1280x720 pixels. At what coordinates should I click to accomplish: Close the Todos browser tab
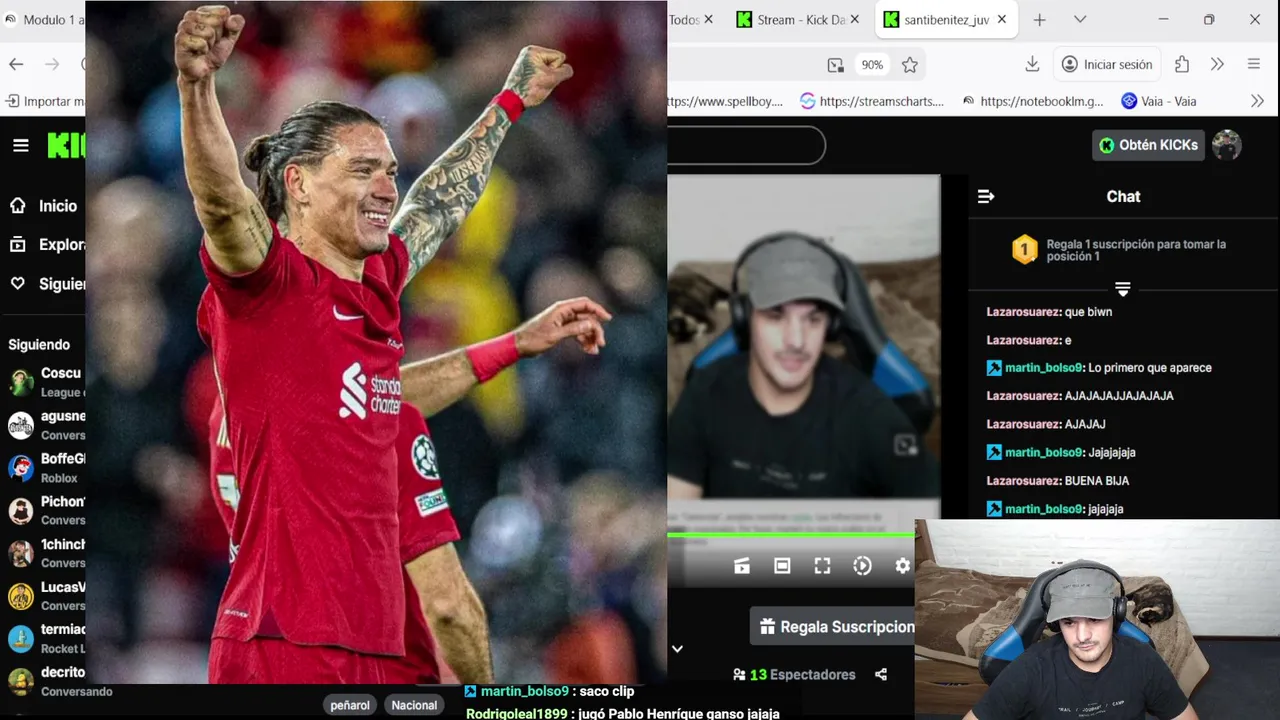coord(709,20)
